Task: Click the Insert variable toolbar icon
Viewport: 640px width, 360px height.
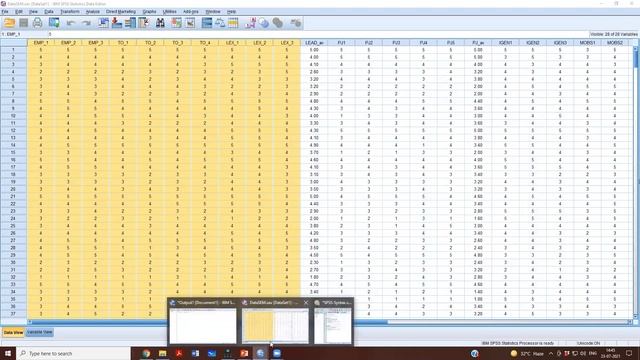Action: click(x=190, y=23)
